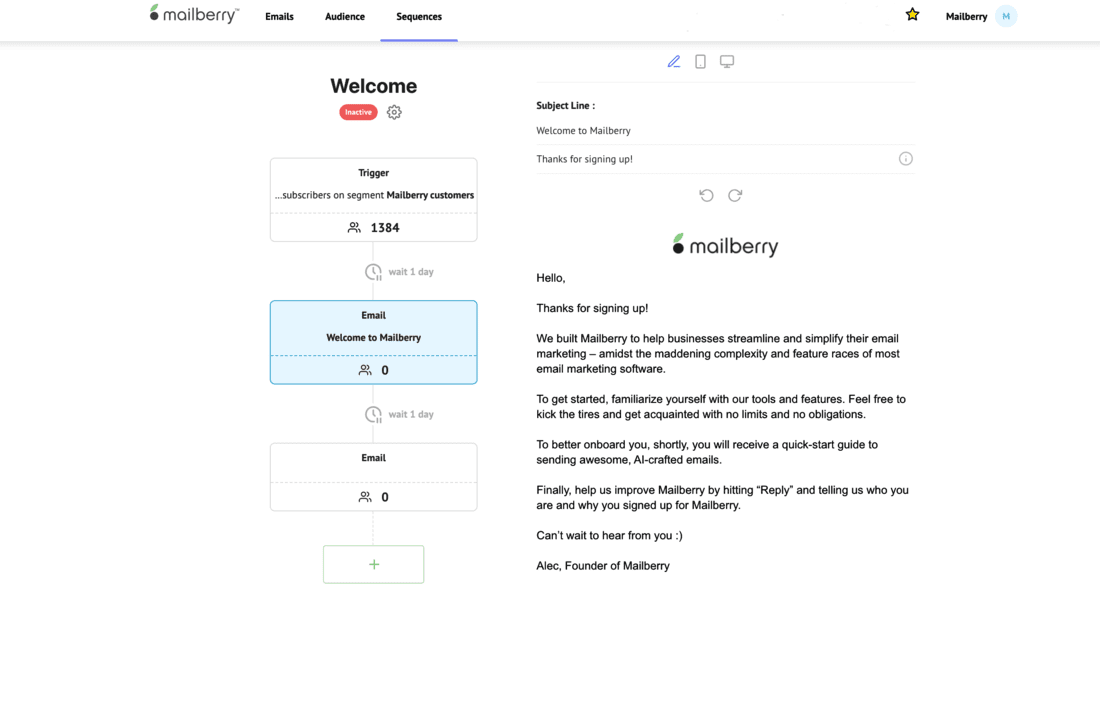Click the yellow star icon
Viewport: 1100px width, 723px height.
coord(912,15)
